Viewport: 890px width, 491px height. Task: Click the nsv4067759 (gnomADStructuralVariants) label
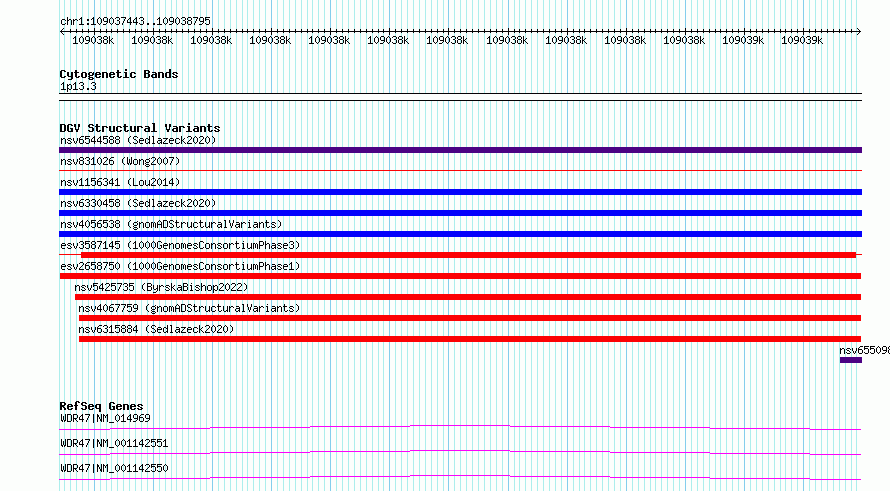coord(189,308)
